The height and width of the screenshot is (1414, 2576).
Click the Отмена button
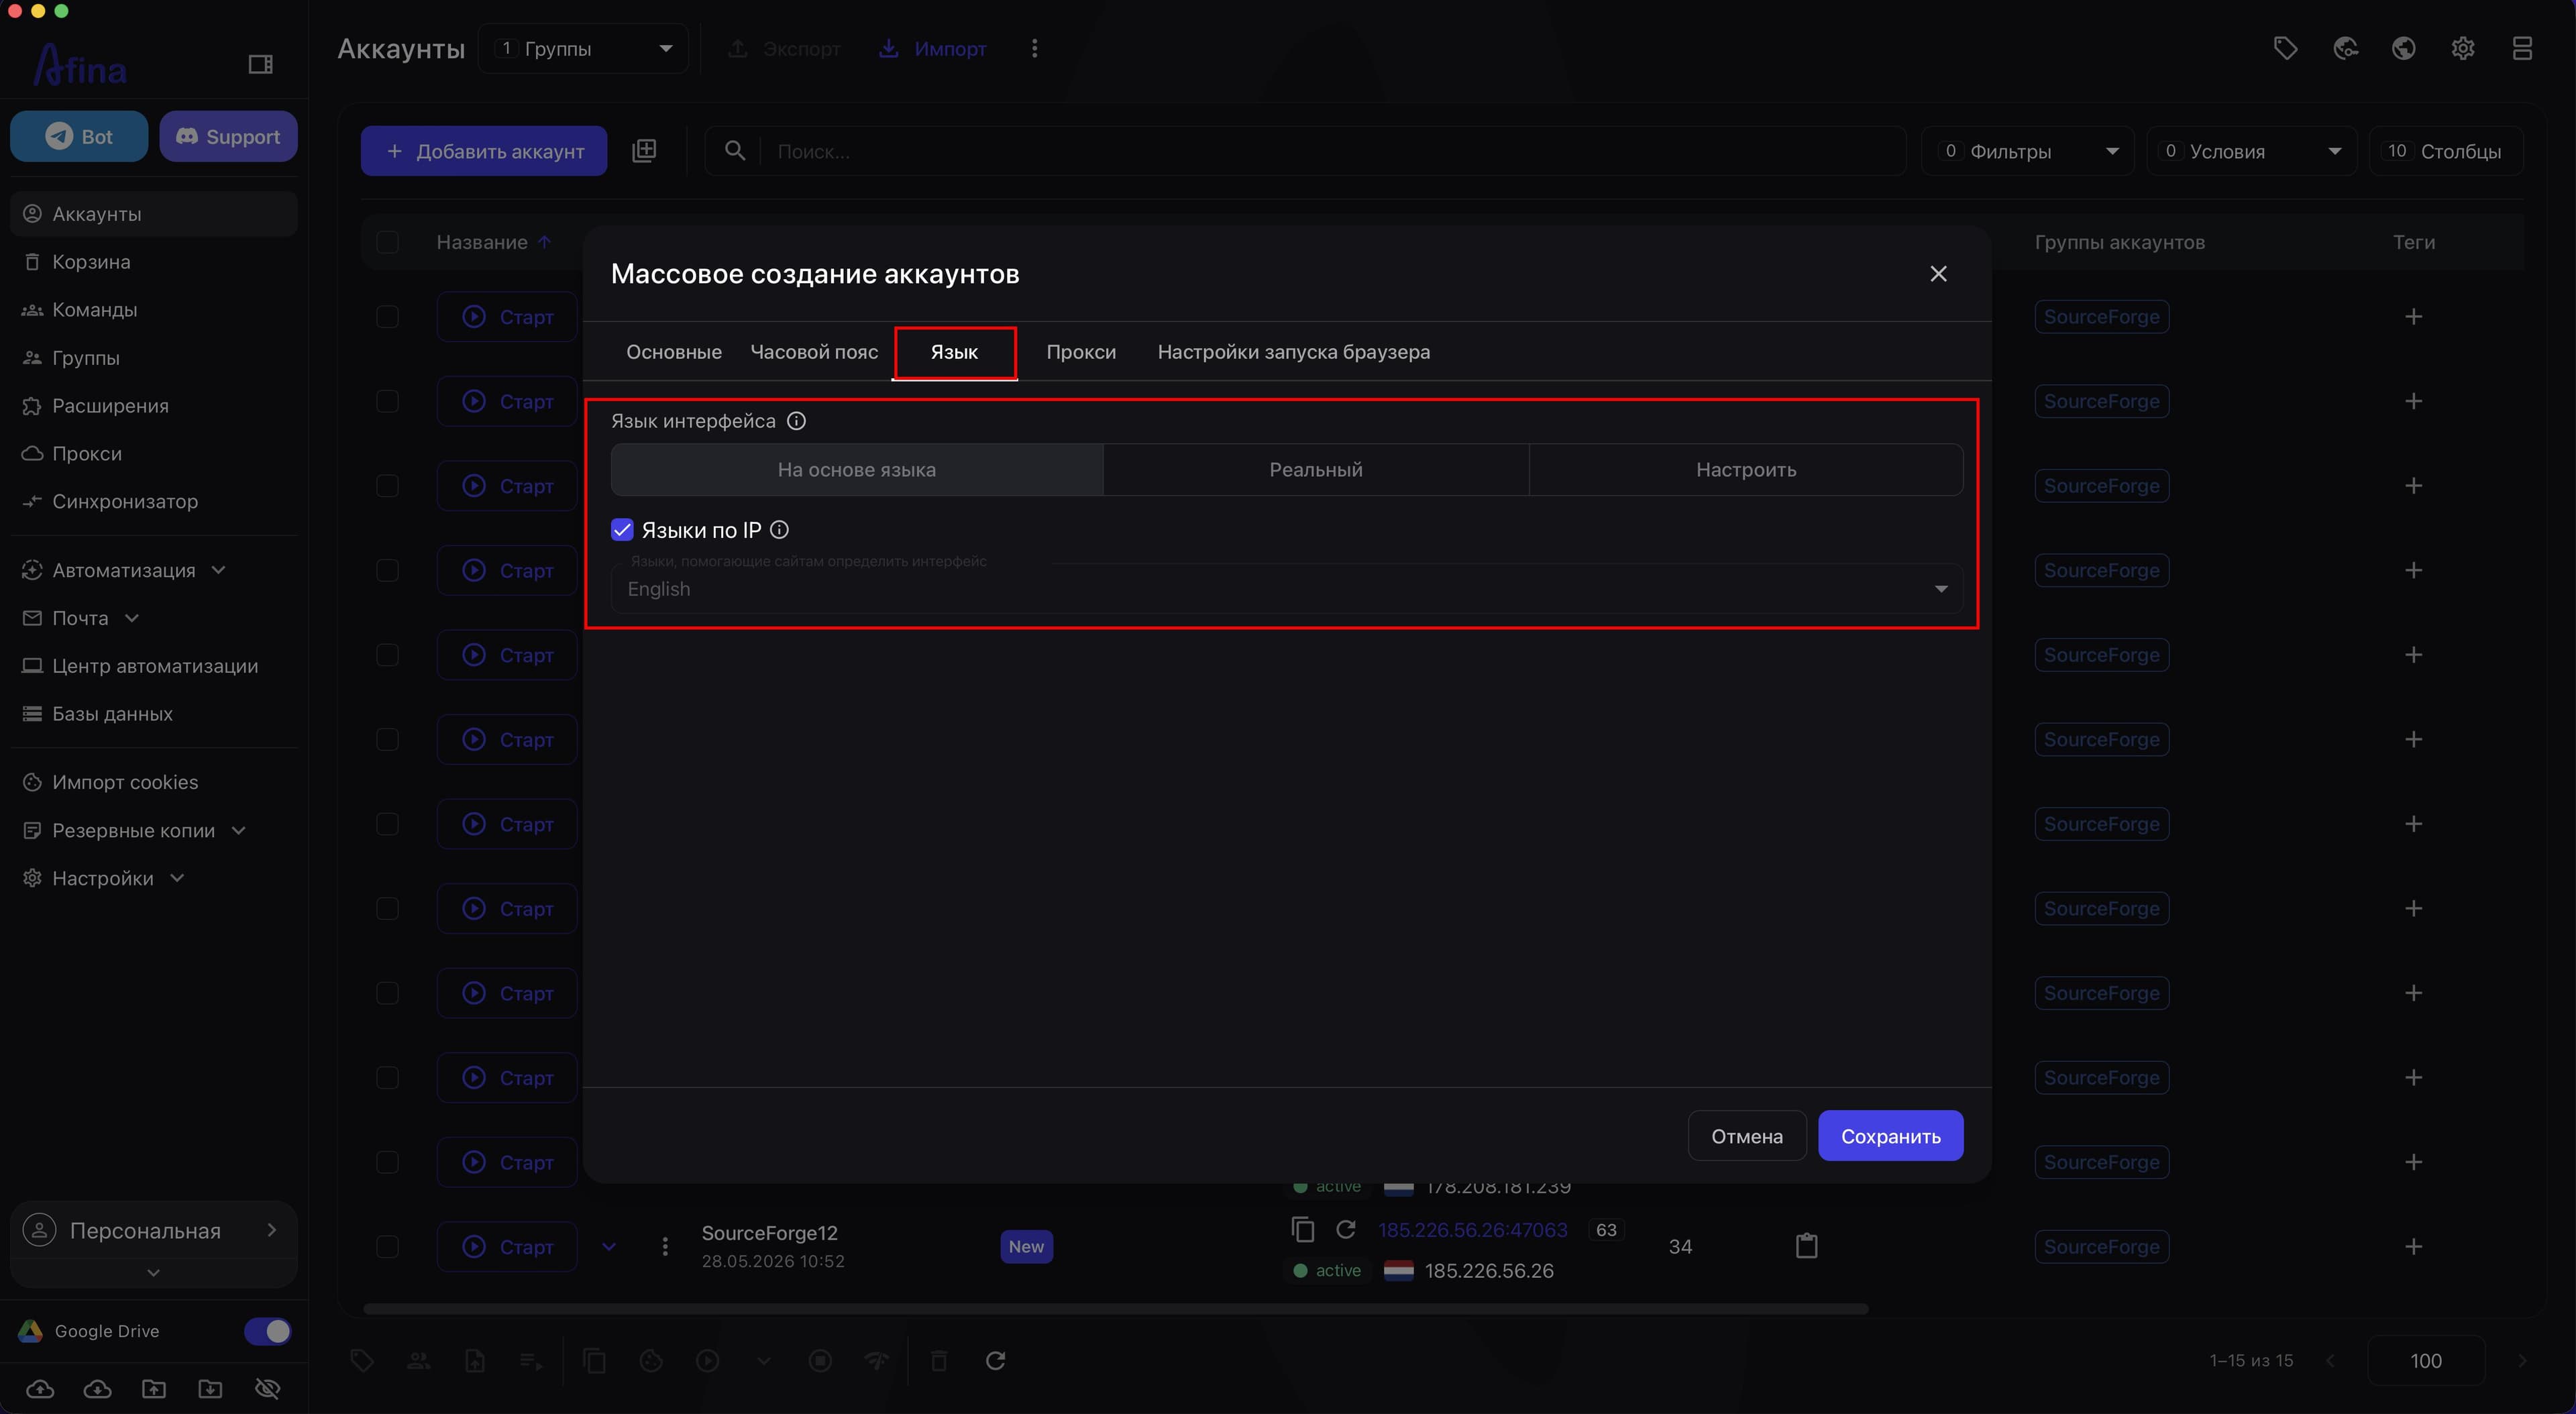pos(1746,1136)
